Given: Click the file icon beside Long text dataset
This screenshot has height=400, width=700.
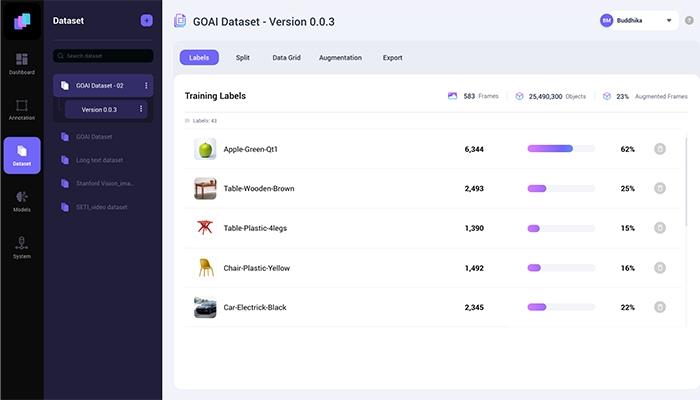Looking at the screenshot, I should coord(65,160).
